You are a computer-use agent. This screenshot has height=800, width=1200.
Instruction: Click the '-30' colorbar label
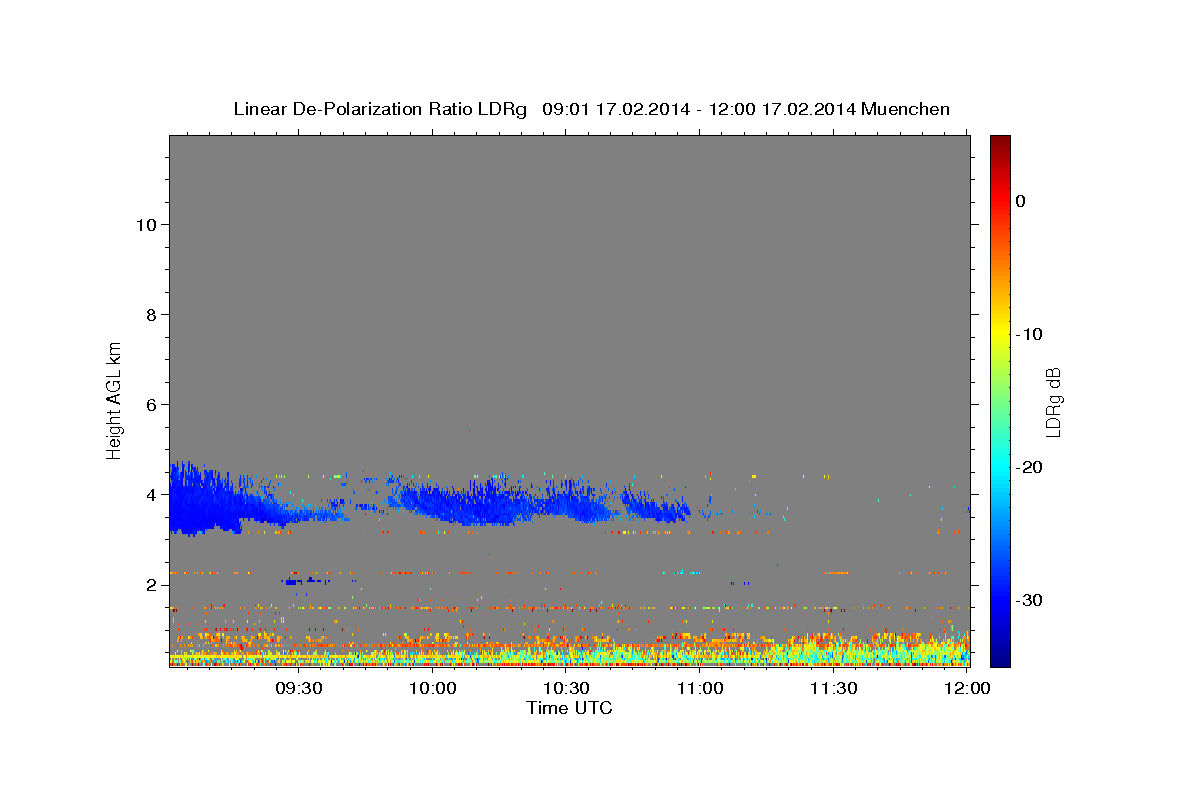(1029, 600)
